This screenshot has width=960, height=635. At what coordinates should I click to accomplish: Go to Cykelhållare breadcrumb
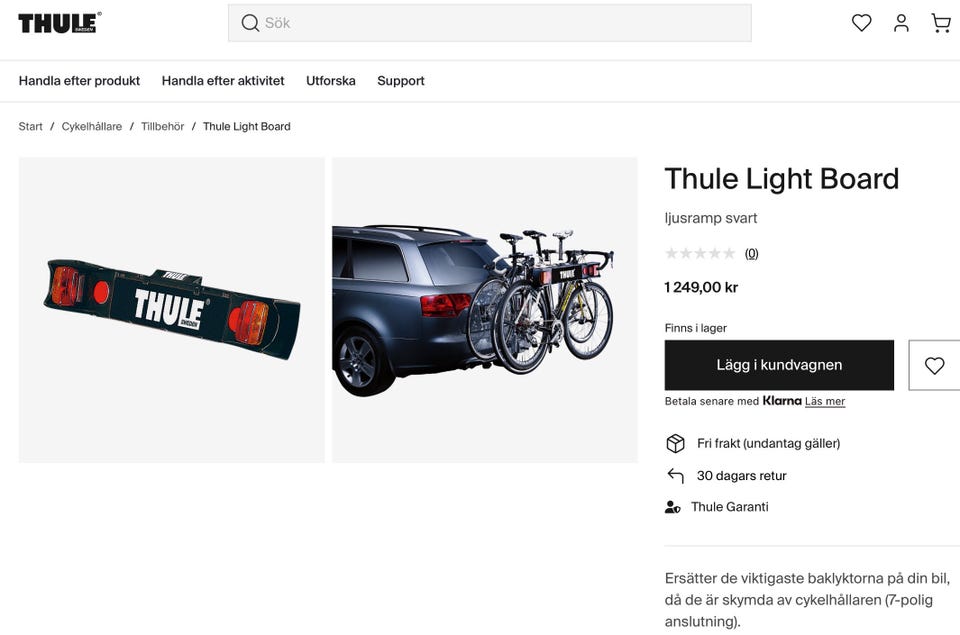pos(92,127)
